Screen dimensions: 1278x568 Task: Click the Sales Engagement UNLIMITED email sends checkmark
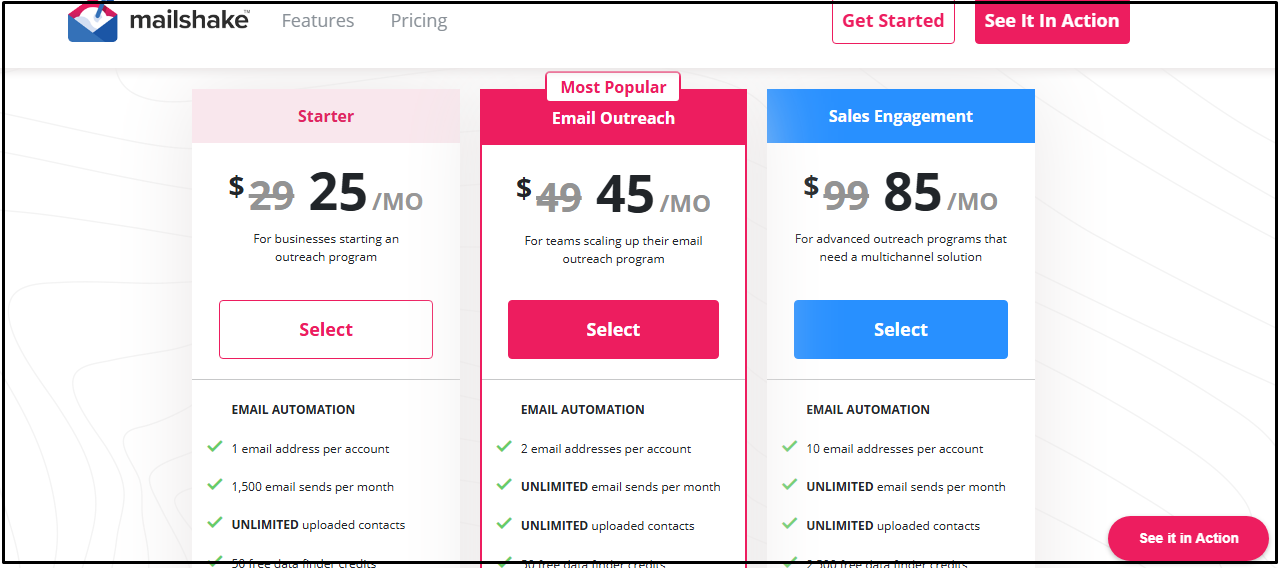coord(790,485)
